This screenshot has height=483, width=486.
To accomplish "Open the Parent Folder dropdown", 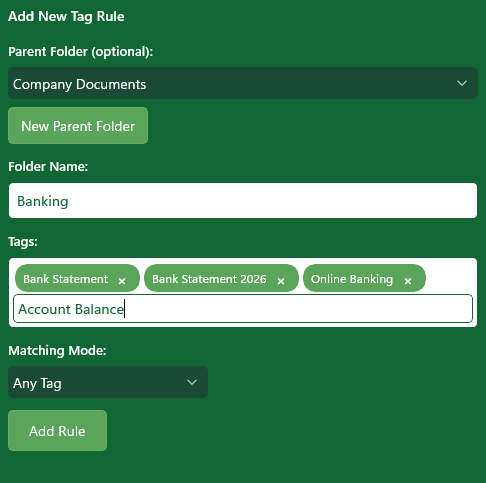I will click(x=243, y=83).
